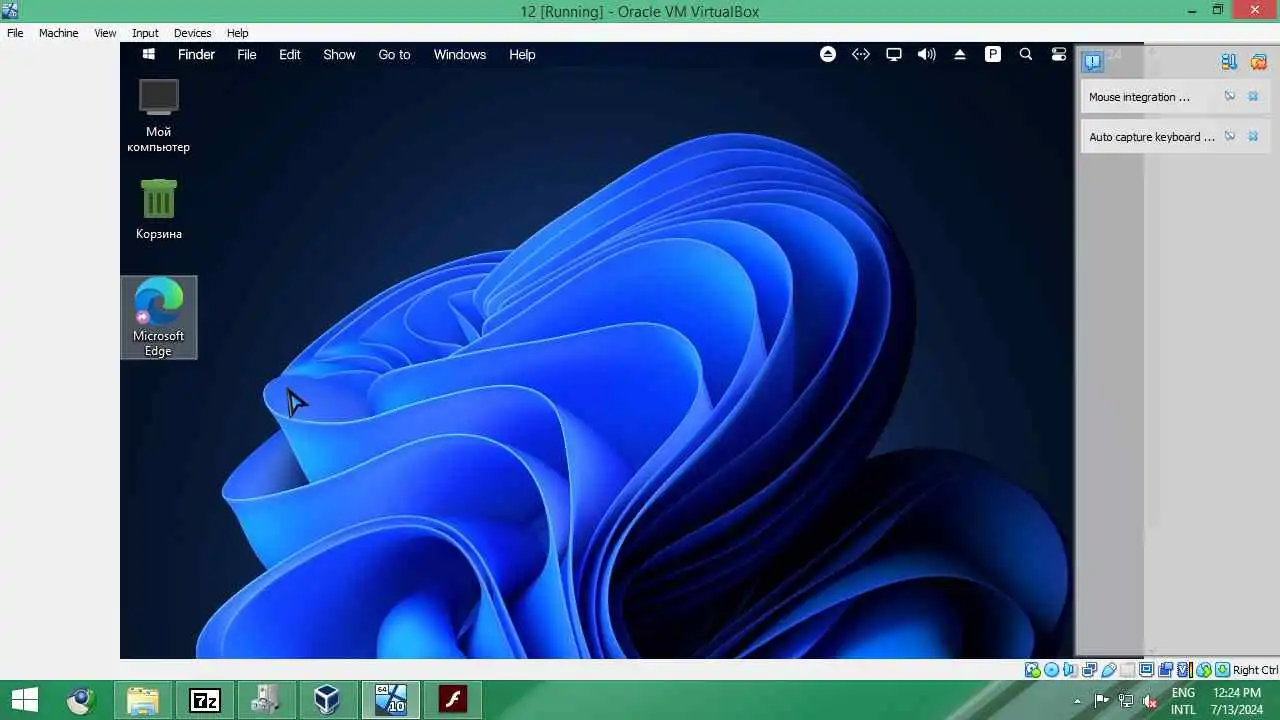Open the guest Help menu beside Windows

tap(522, 54)
